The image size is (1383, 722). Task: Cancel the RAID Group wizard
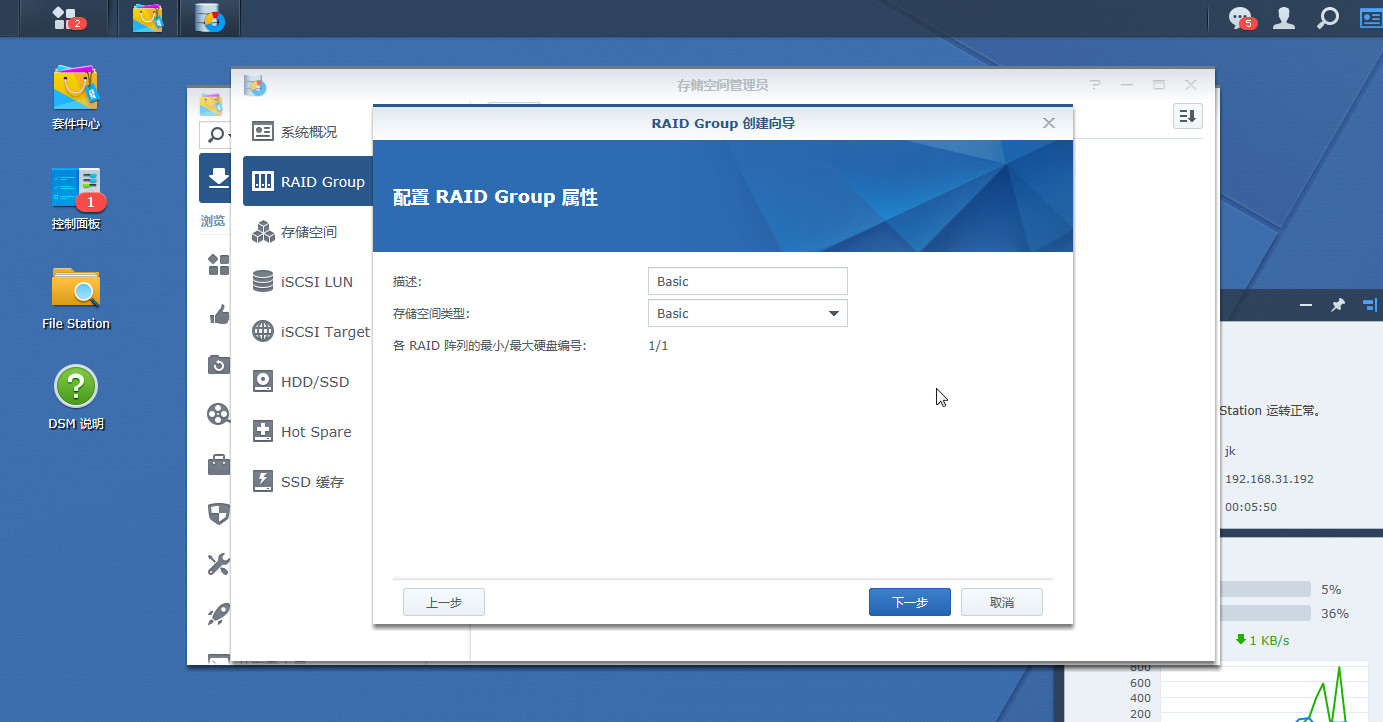(x=1001, y=602)
